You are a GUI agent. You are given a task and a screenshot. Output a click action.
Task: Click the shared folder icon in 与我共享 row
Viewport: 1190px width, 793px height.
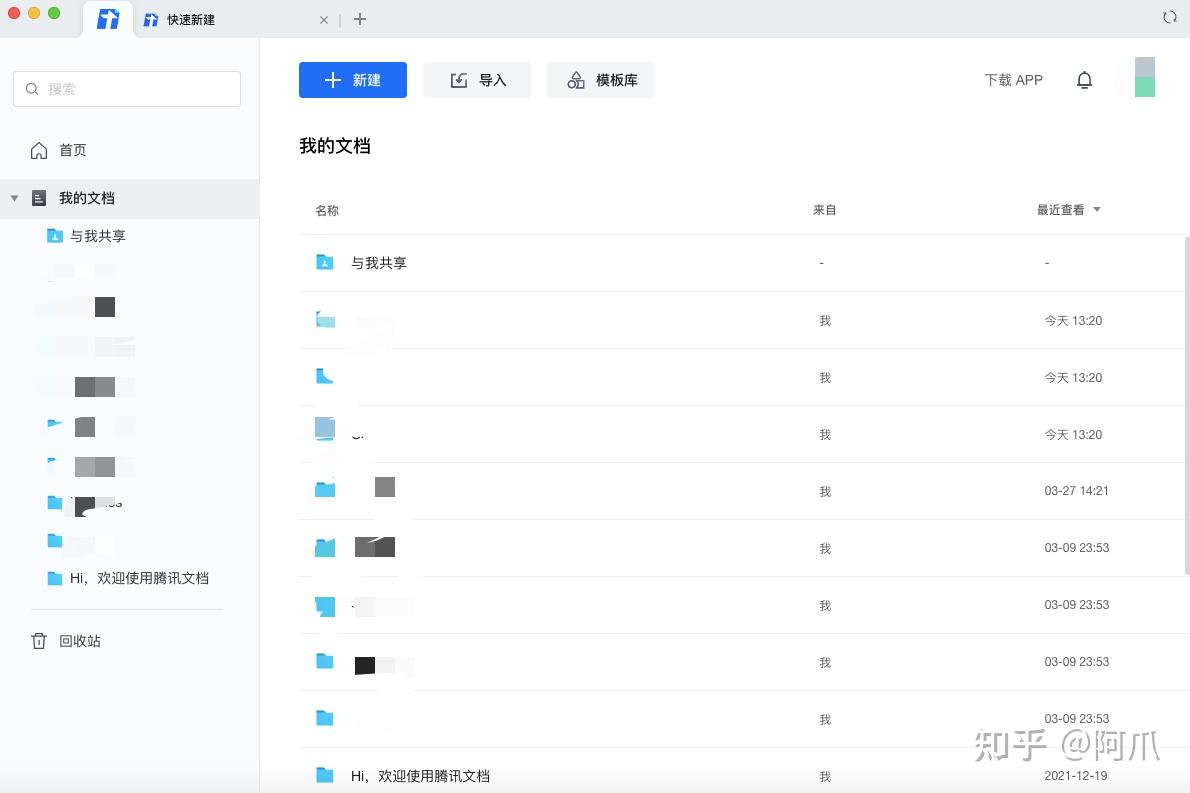click(325, 262)
